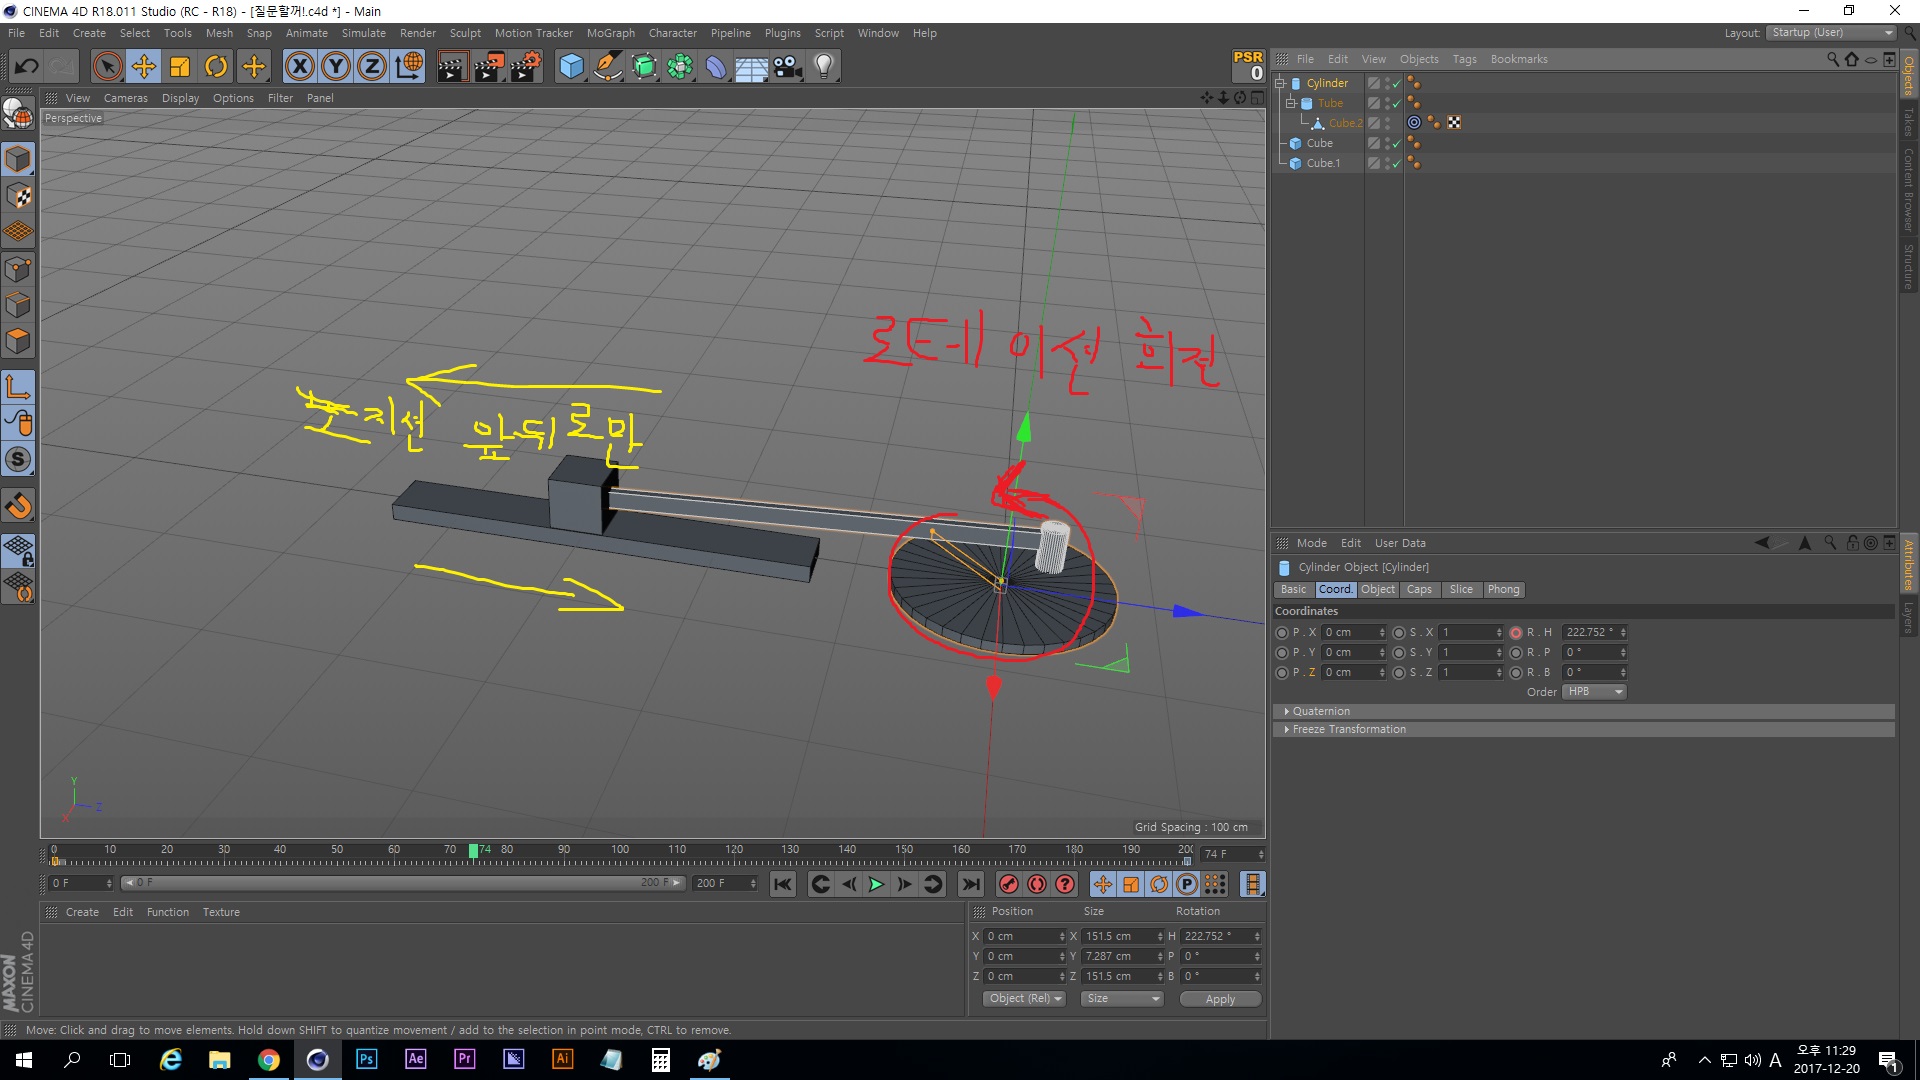The height and width of the screenshot is (1080, 1920).
Task: Click the MoGraph menu item
Action: click(x=613, y=33)
